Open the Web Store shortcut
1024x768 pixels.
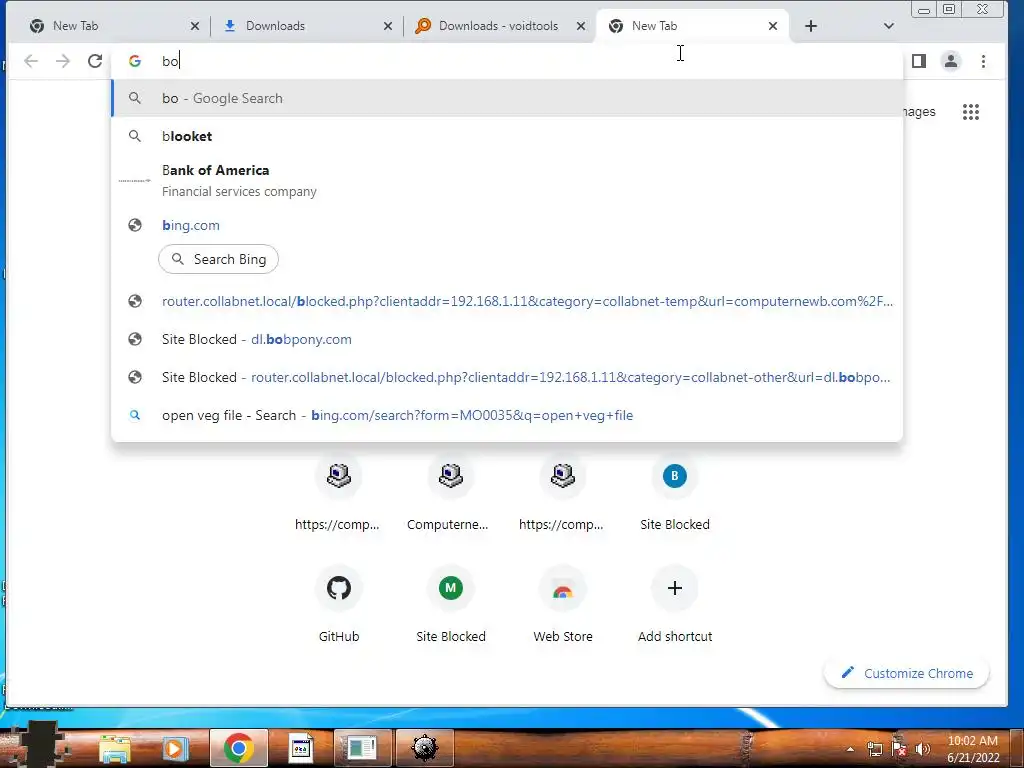pyautogui.click(x=562, y=605)
